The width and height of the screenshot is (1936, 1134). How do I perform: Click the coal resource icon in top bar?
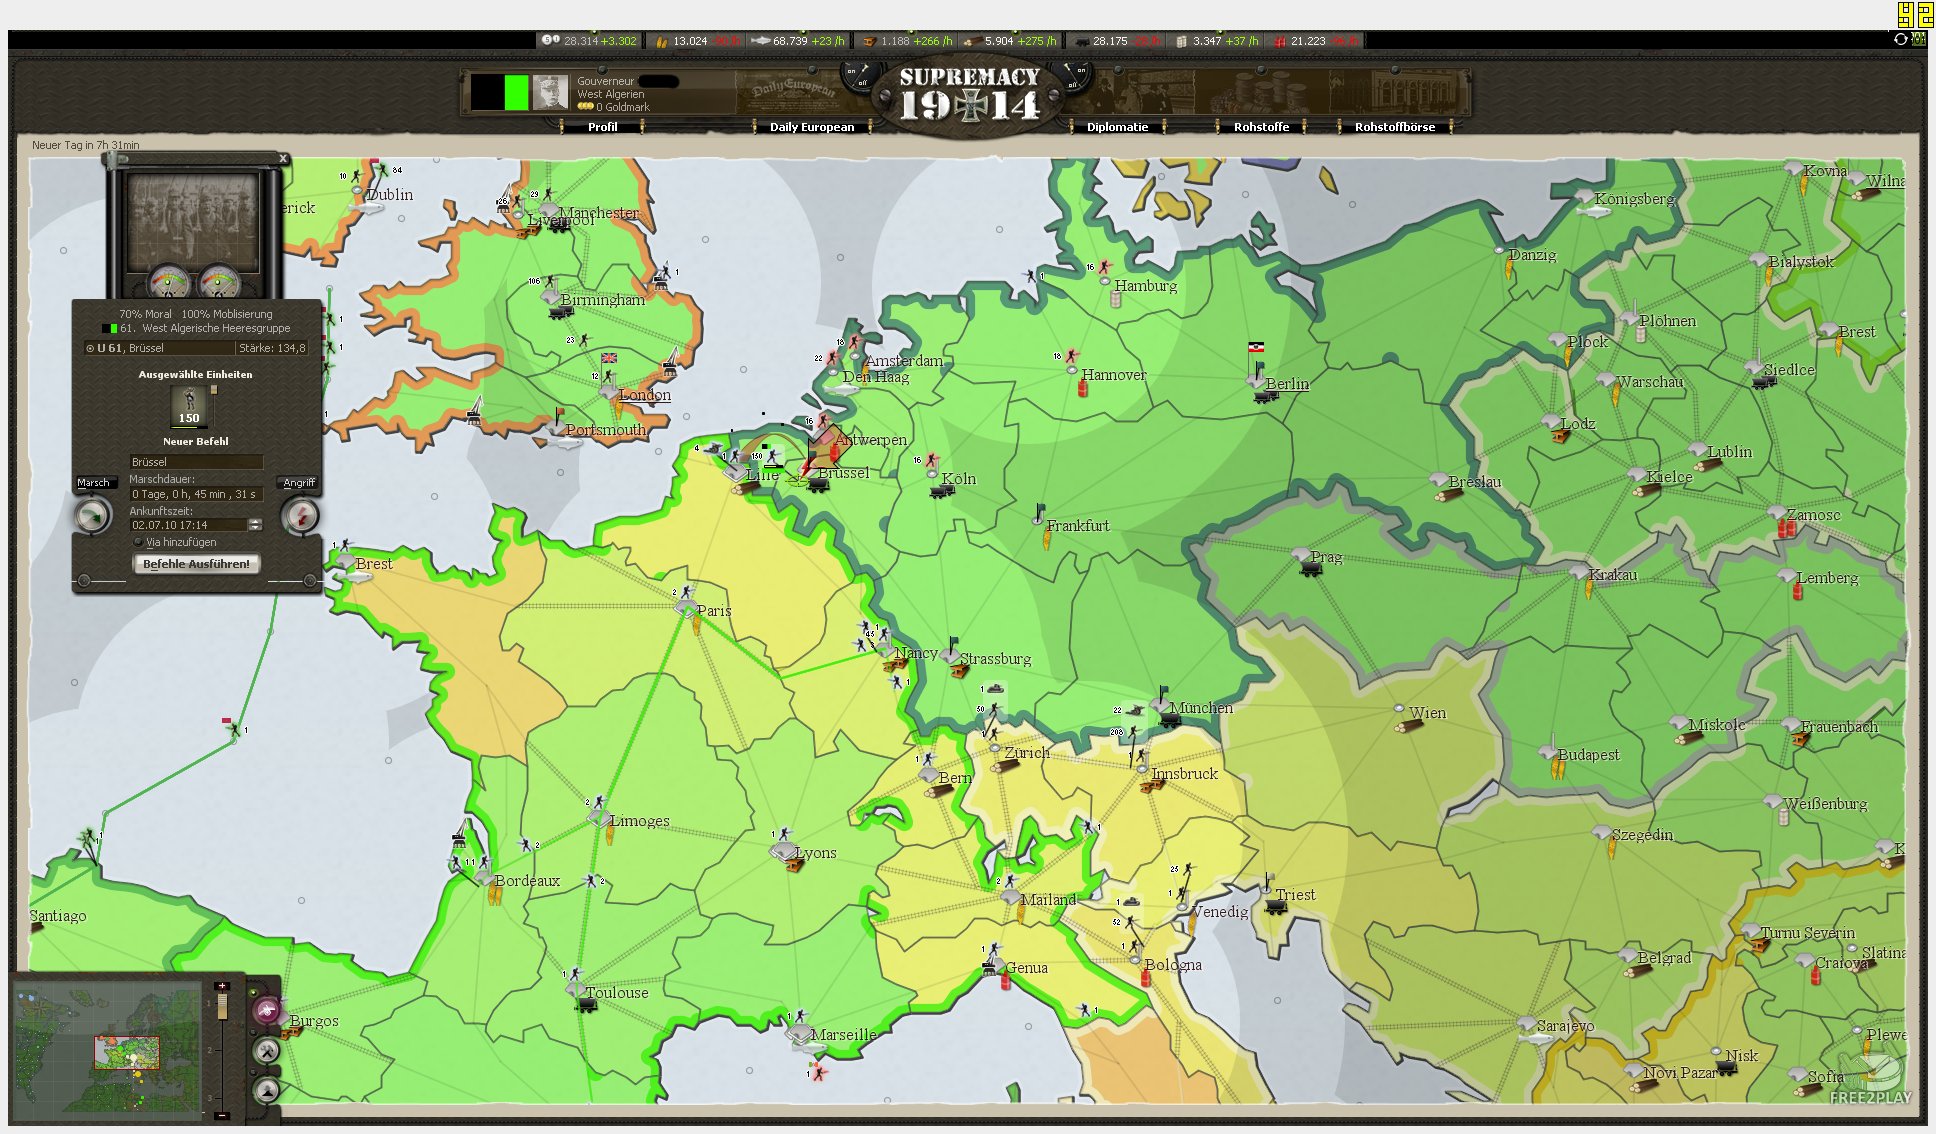point(1081,41)
